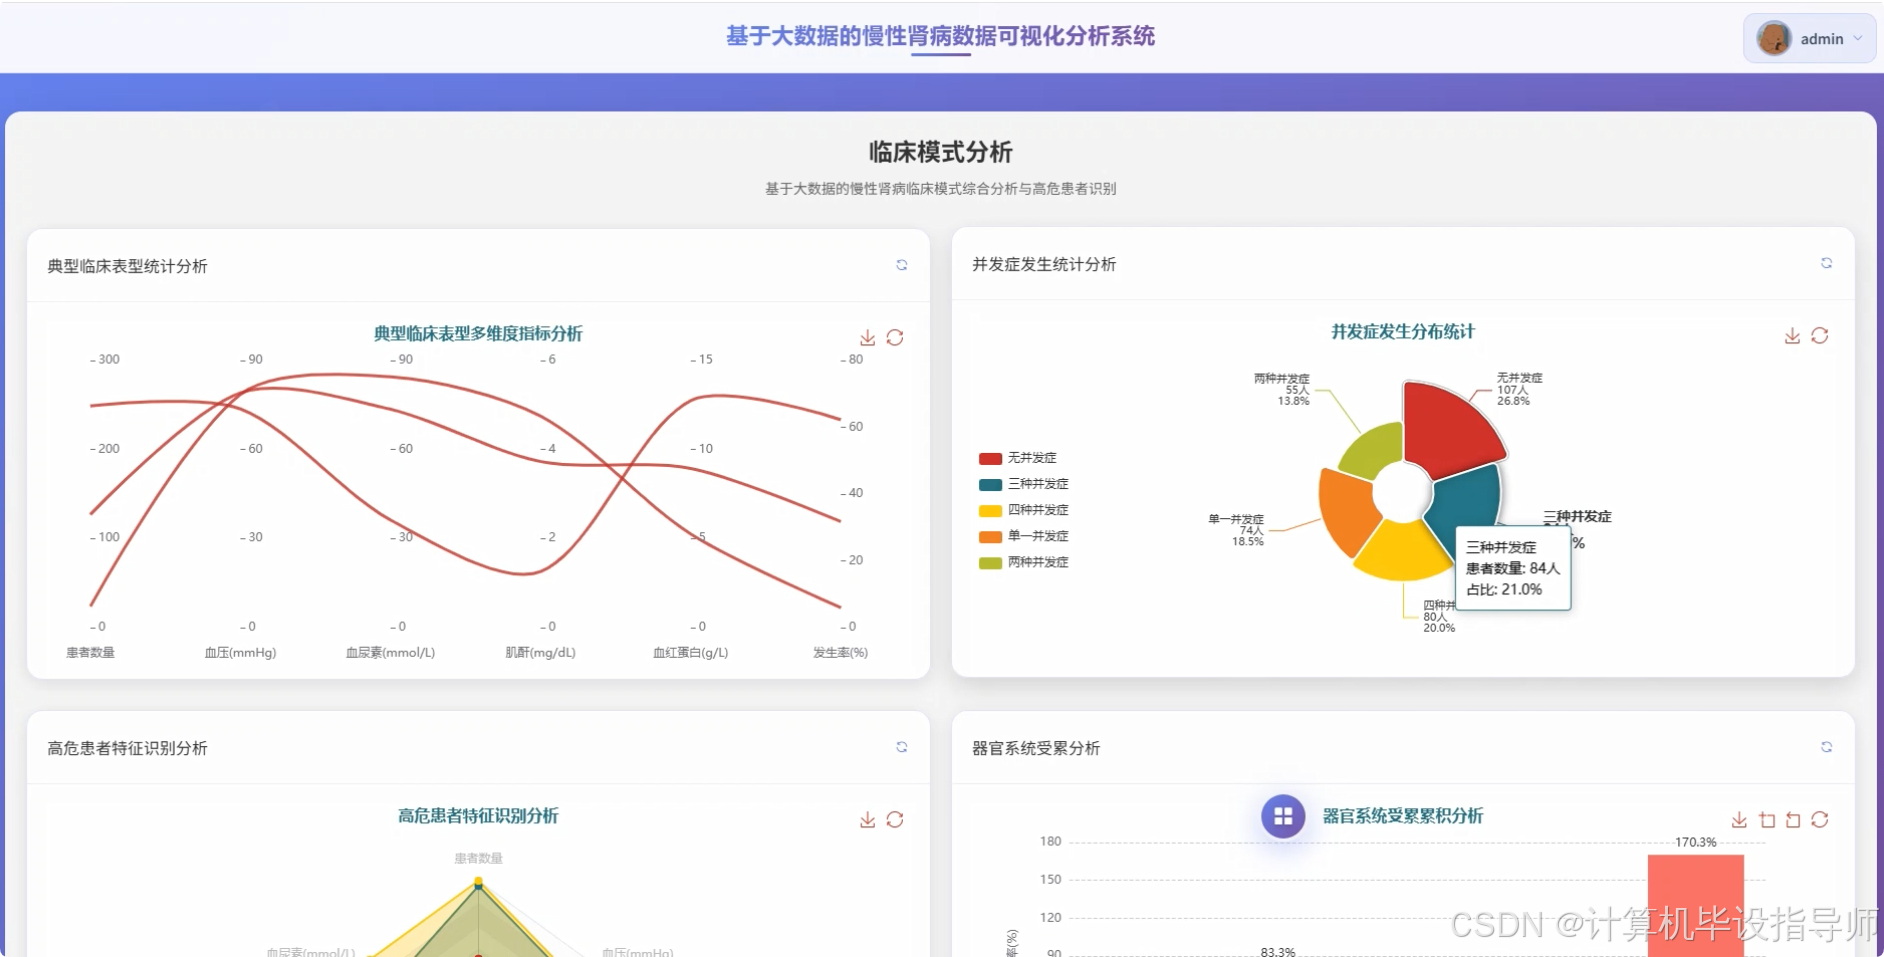Click the 血尿素(mmol/L) axis label in the line chart
This screenshot has height=957, width=1884.
[x=390, y=652]
